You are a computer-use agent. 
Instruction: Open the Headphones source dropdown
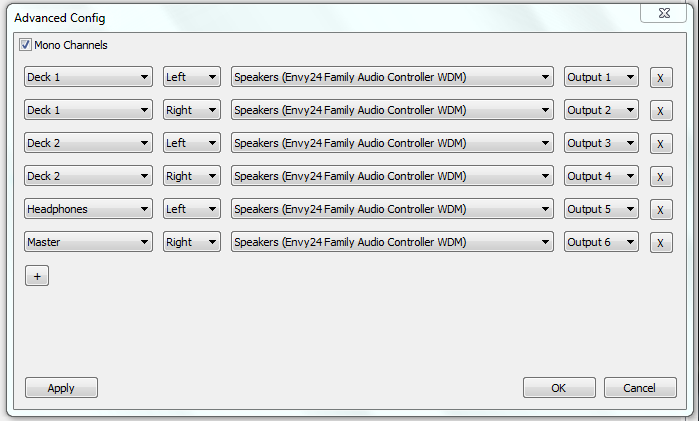88,209
